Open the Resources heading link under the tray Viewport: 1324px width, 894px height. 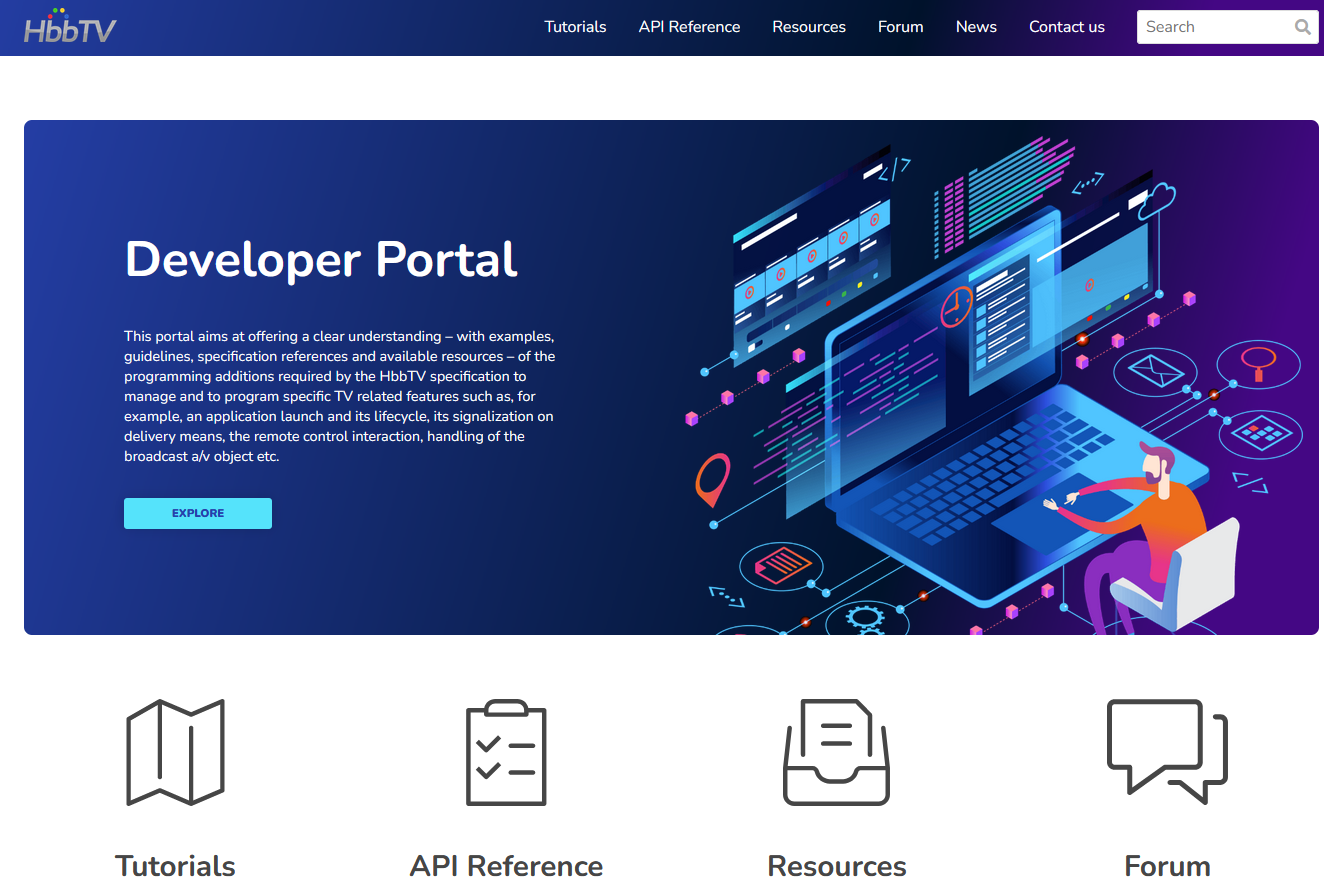[x=836, y=866]
